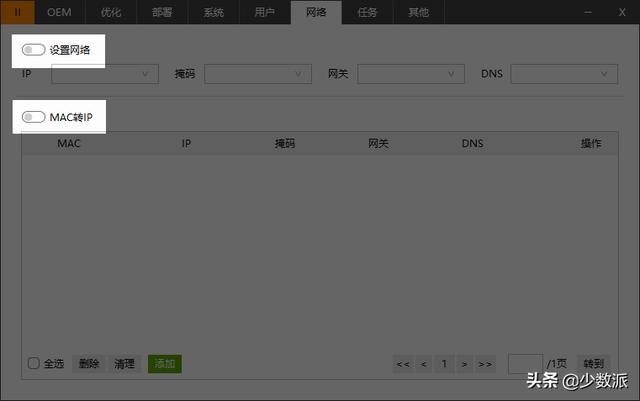Image resolution: width=640 pixels, height=401 pixels.
Task: Click the 掩码 table column header
Action: click(284, 143)
